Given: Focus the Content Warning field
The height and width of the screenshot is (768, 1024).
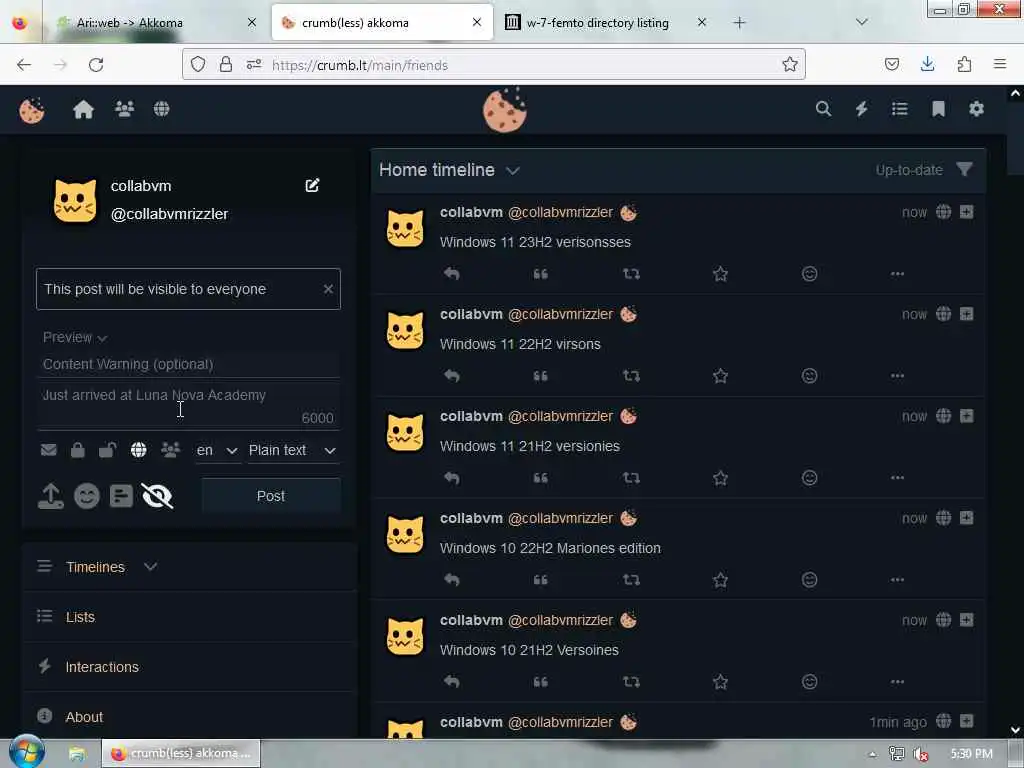Looking at the screenshot, I should pyautogui.click(x=188, y=364).
